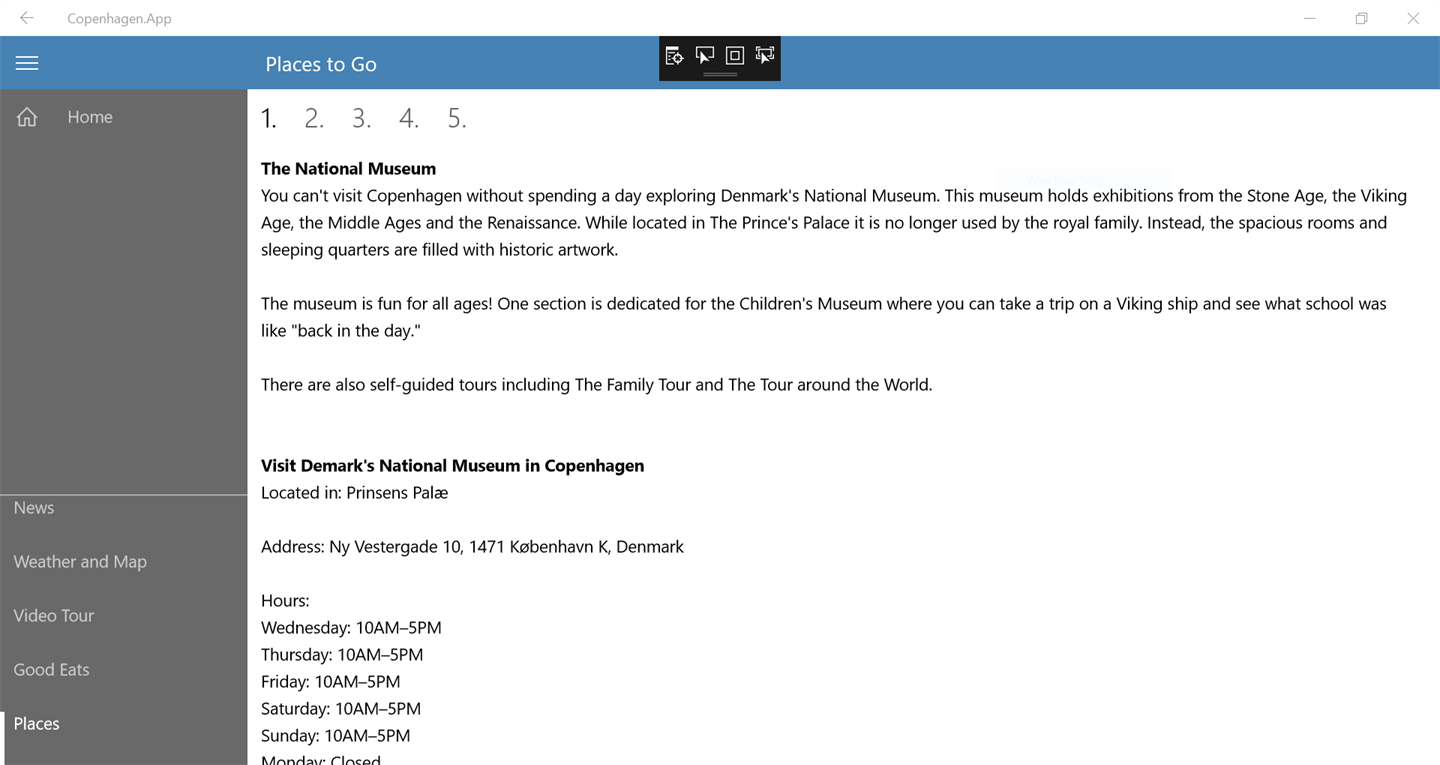
Task: Close the Copenhagen.App window
Action: point(1413,18)
